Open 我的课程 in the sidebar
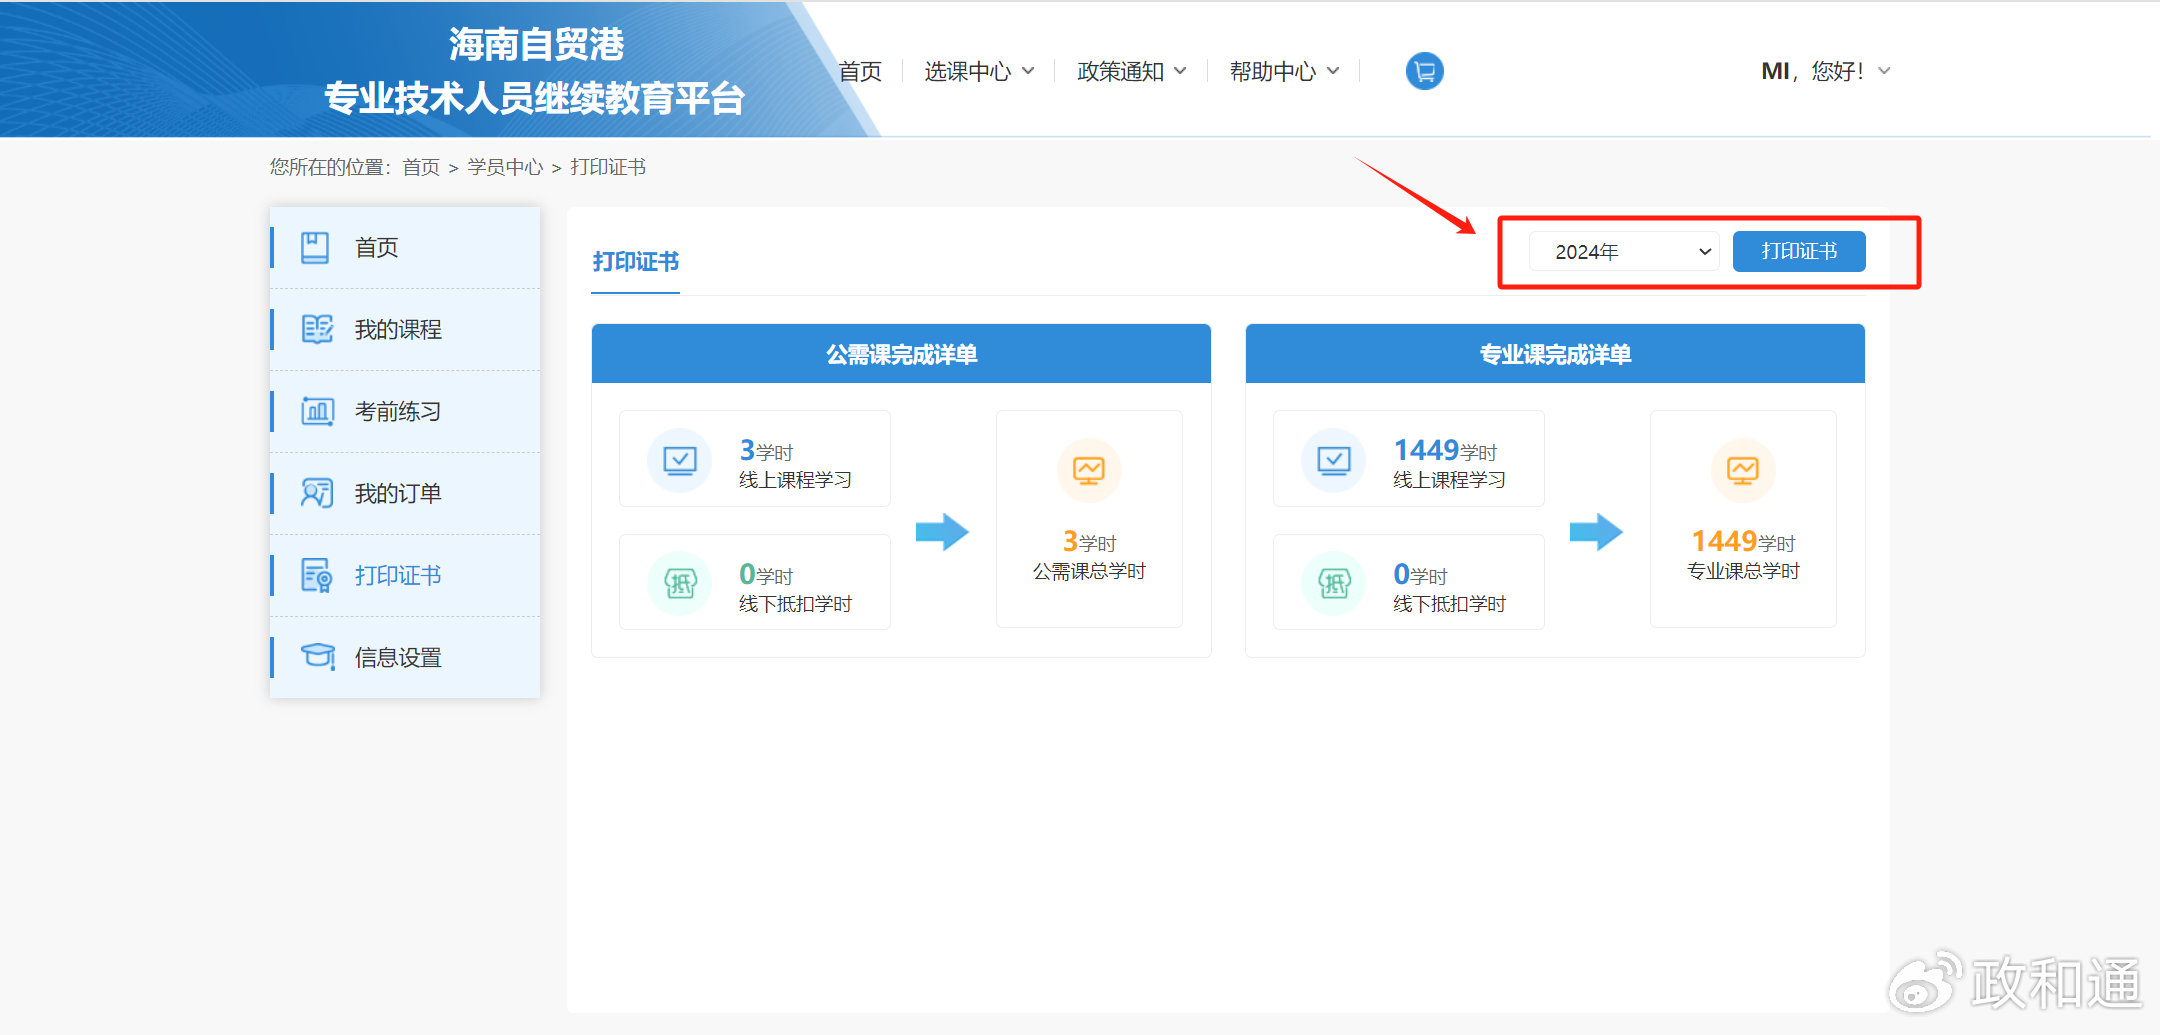 point(405,329)
